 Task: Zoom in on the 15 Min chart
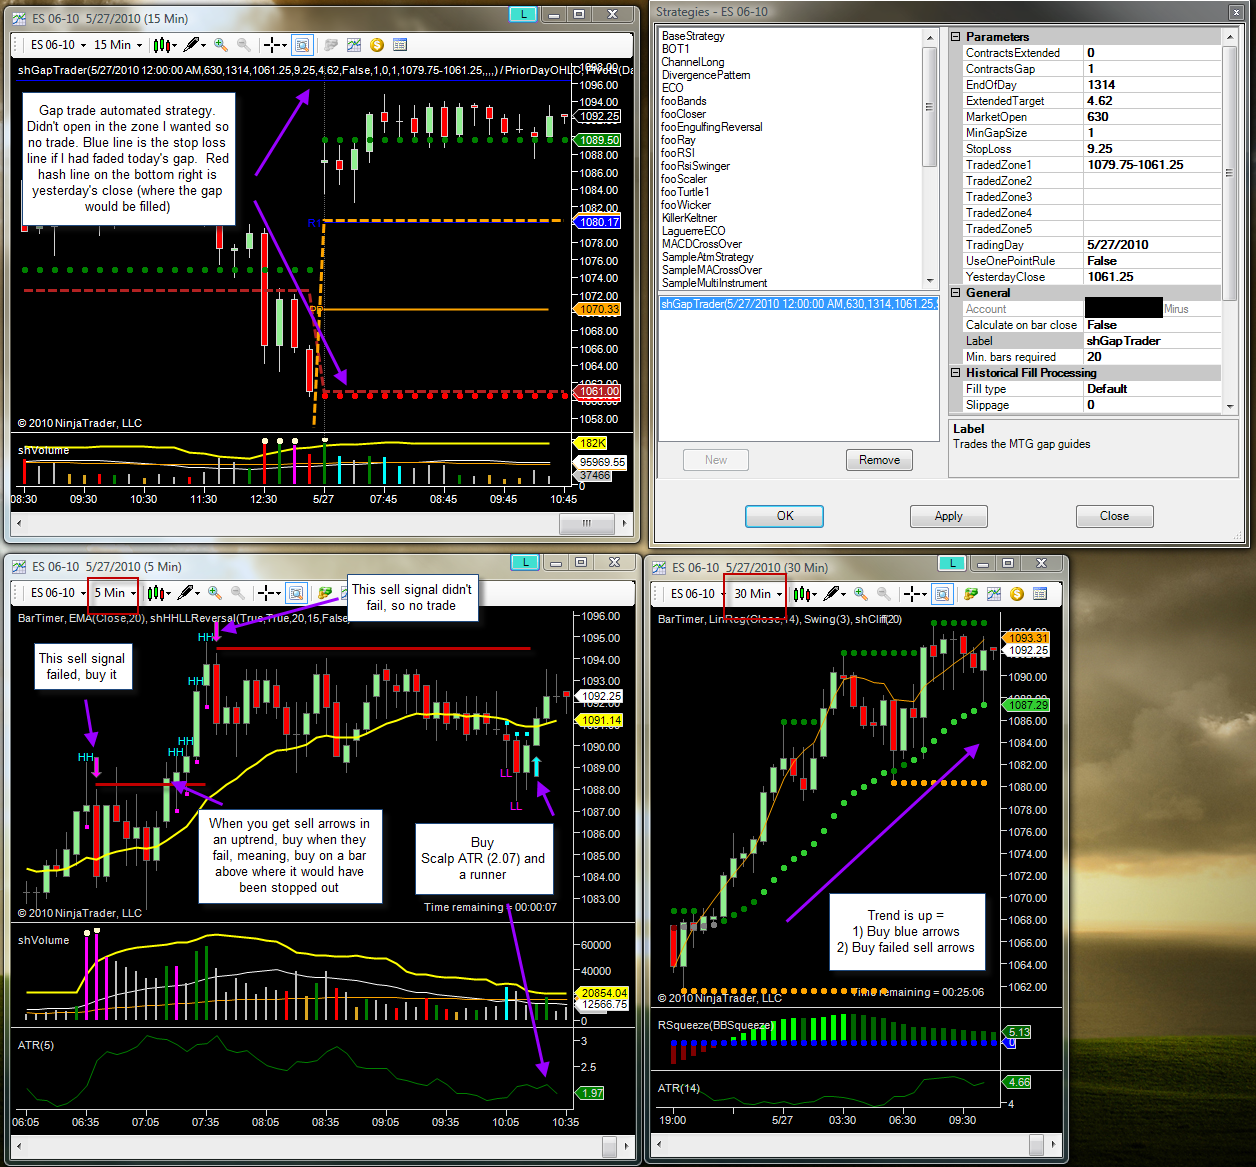pos(221,45)
